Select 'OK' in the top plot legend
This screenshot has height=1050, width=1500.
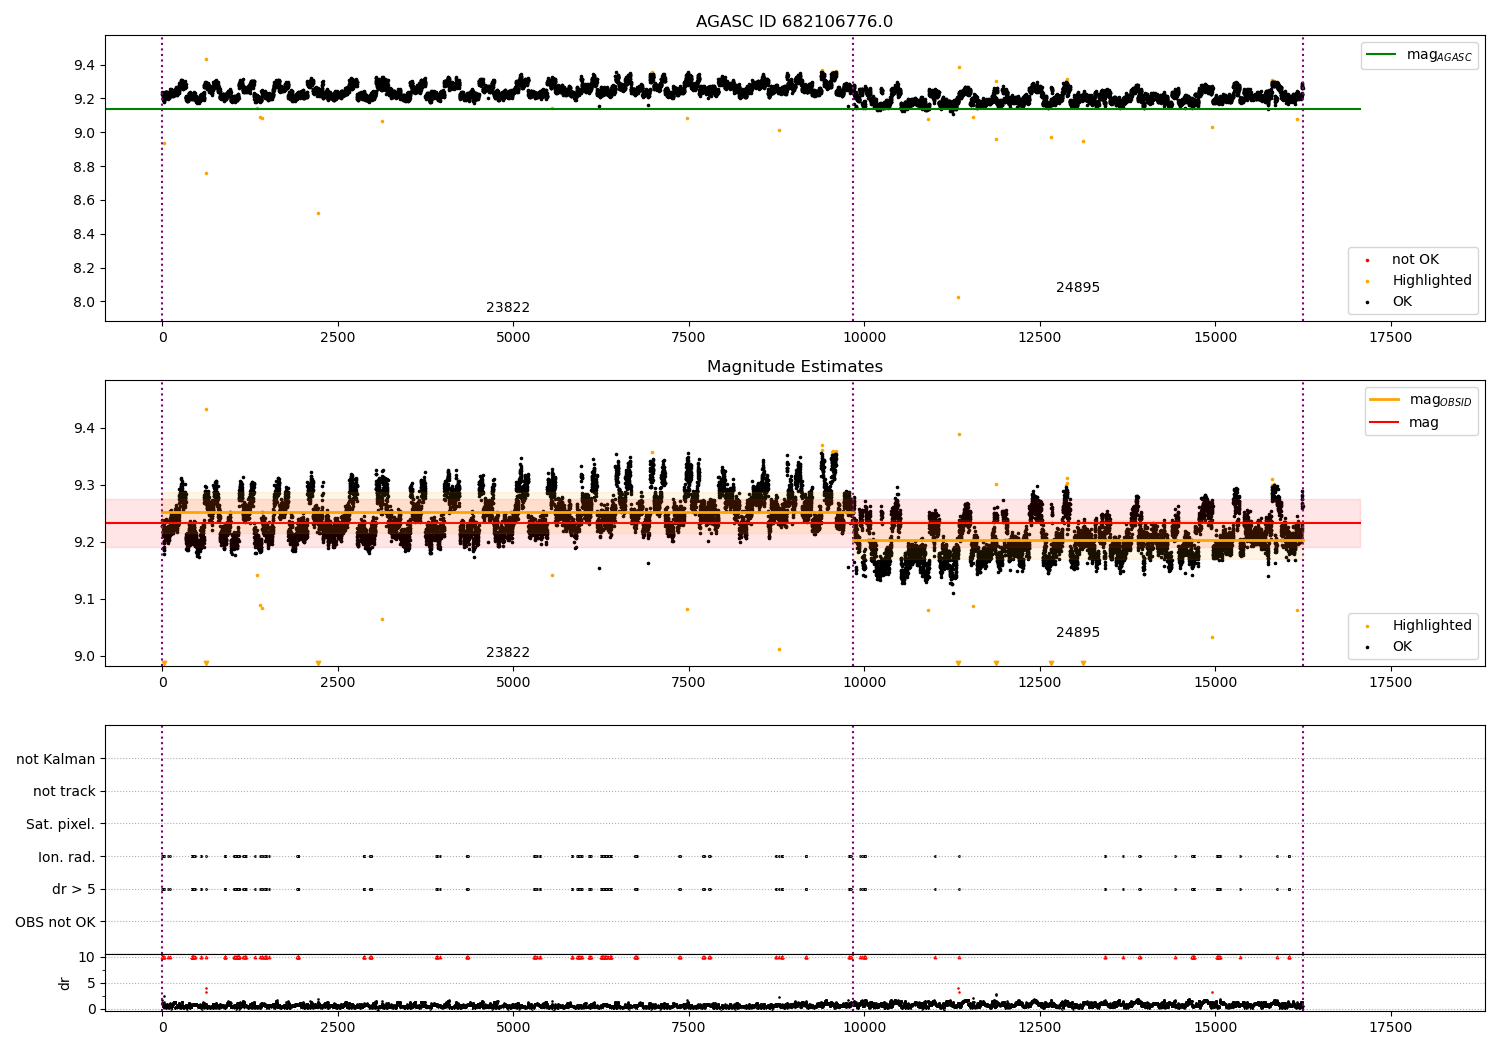pyautogui.click(x=1402, y=302)
